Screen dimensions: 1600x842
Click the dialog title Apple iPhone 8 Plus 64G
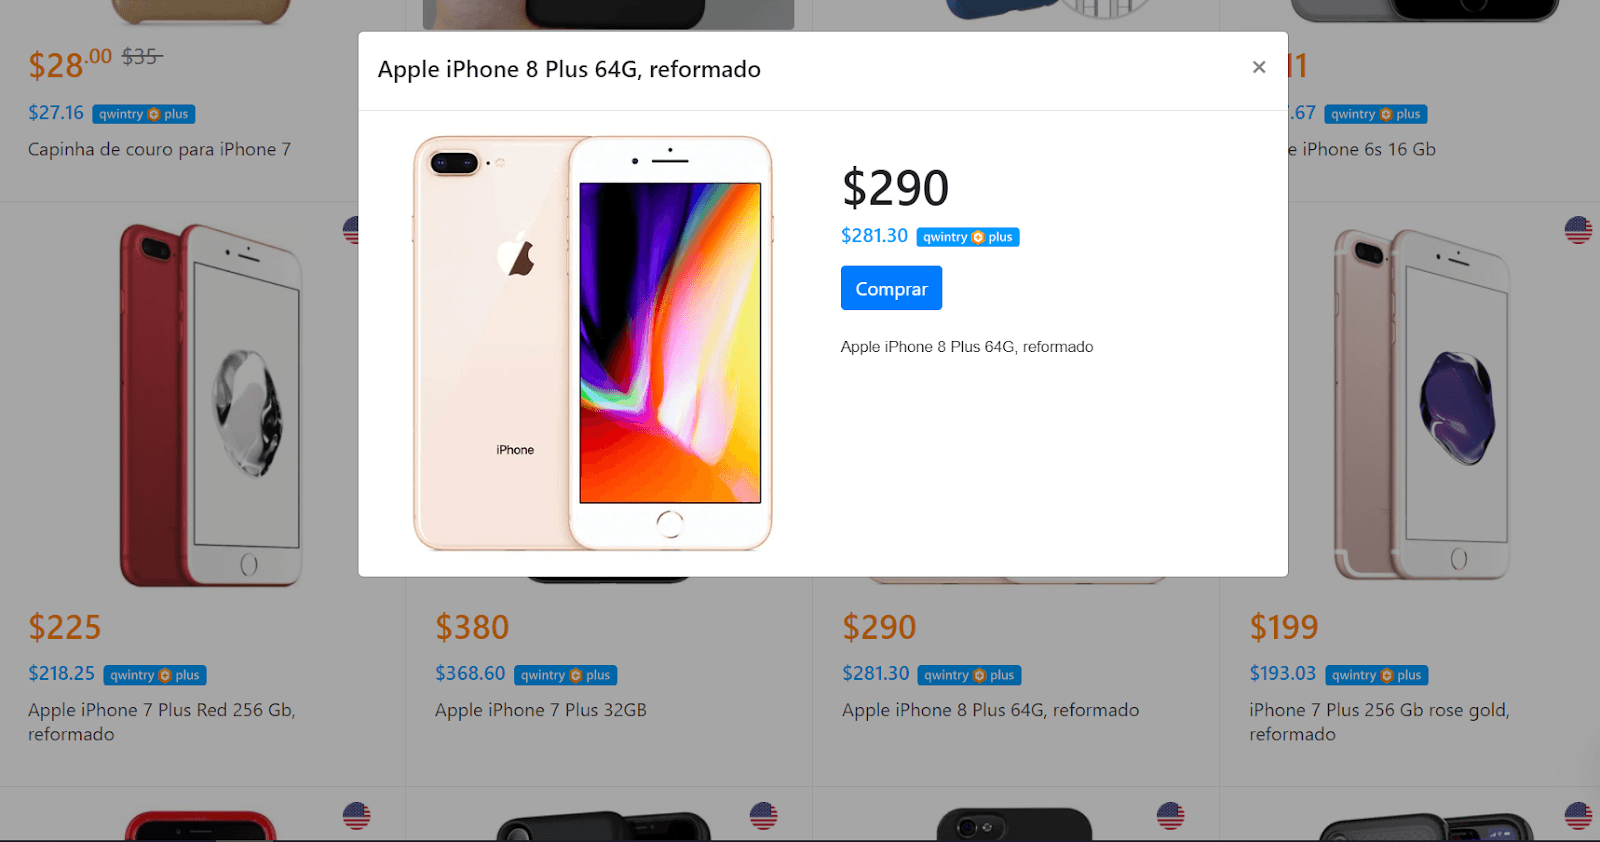point(569,69)
